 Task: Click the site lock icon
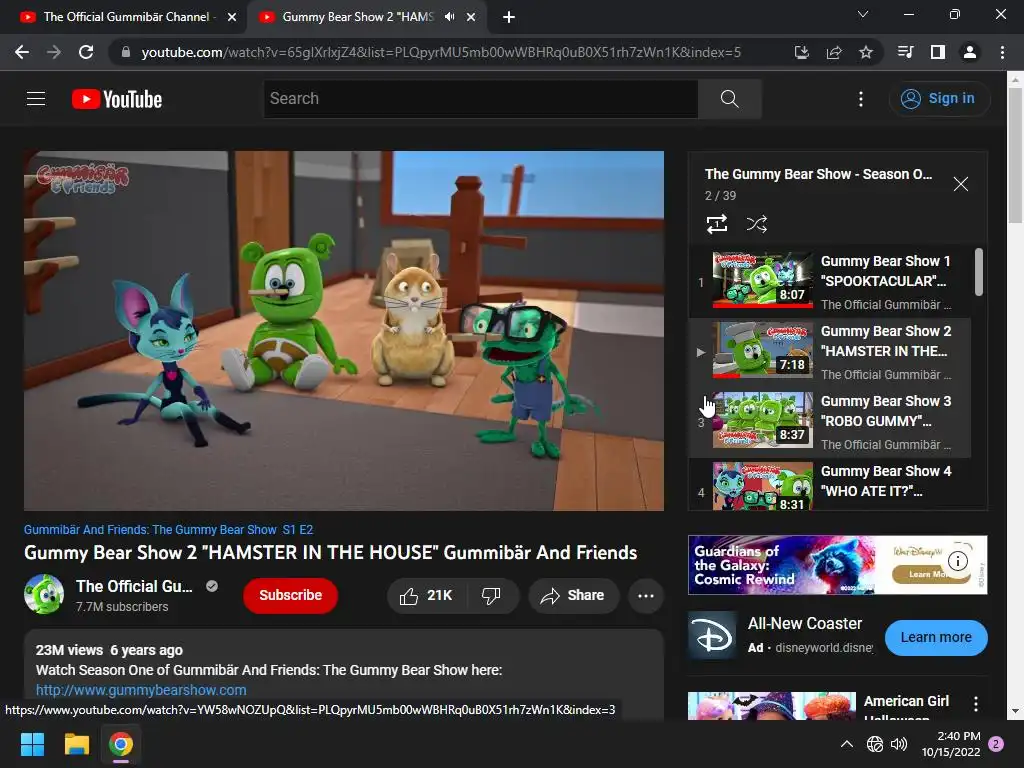[x=126, y=52]
